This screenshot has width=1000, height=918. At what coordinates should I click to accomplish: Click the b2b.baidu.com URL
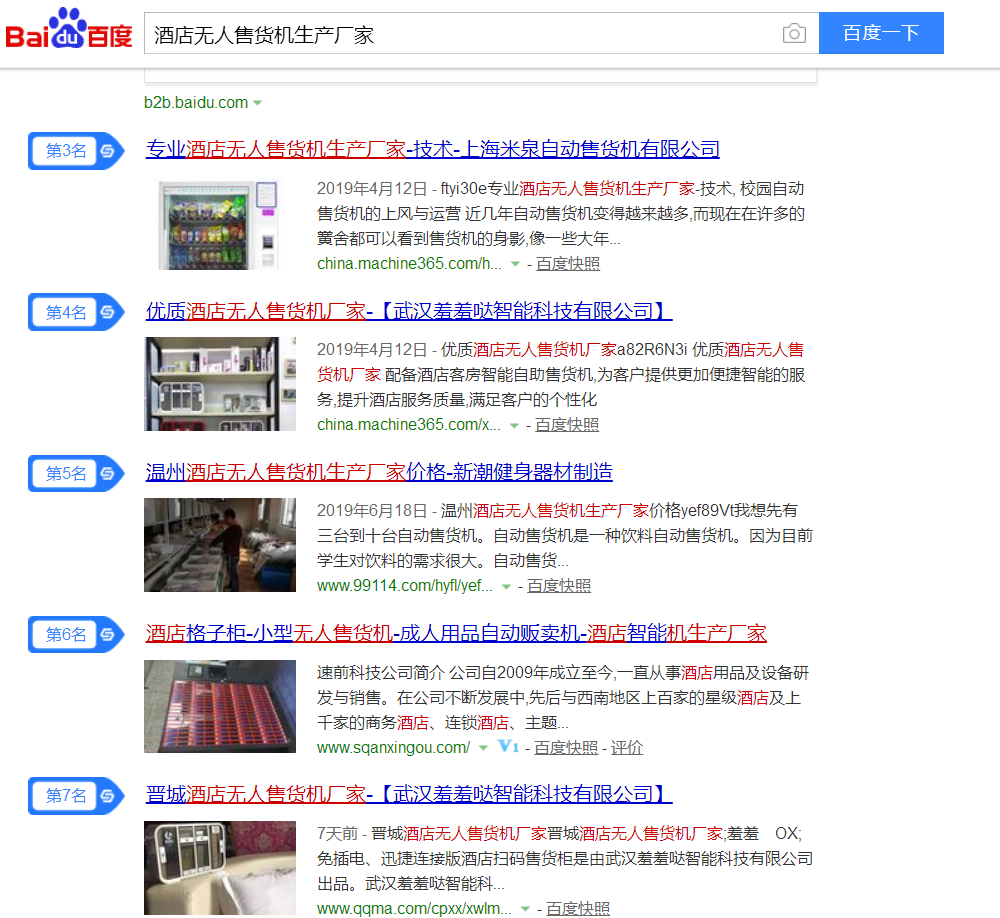coord(196,103)
